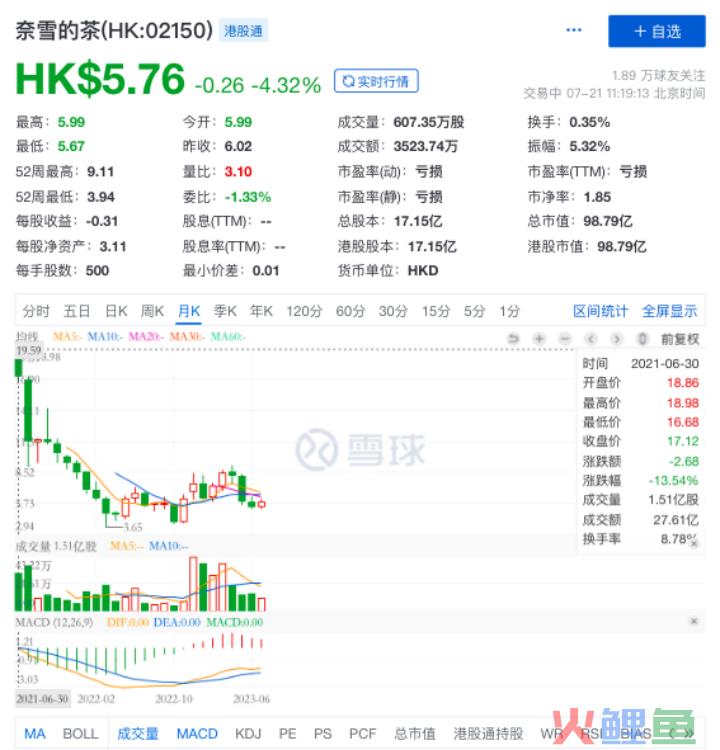Switch to the 1分 chart tab

[510, 311]
